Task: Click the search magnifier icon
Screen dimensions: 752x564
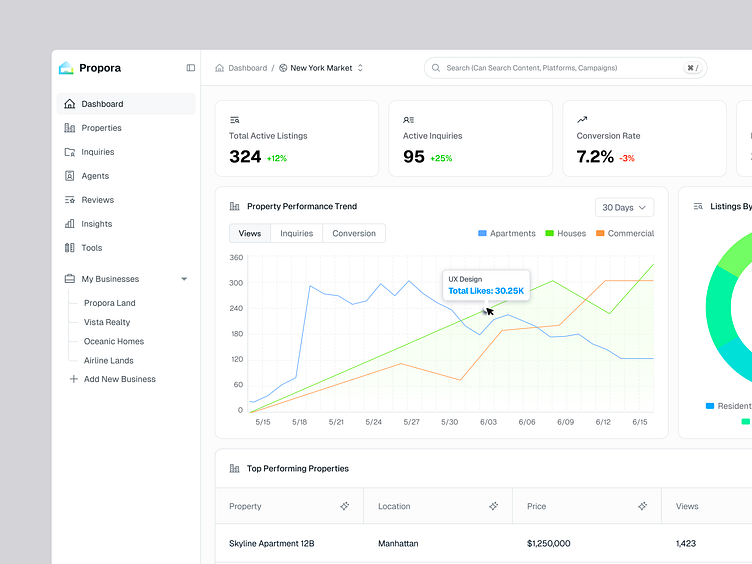Action: [x=436, y=68]
